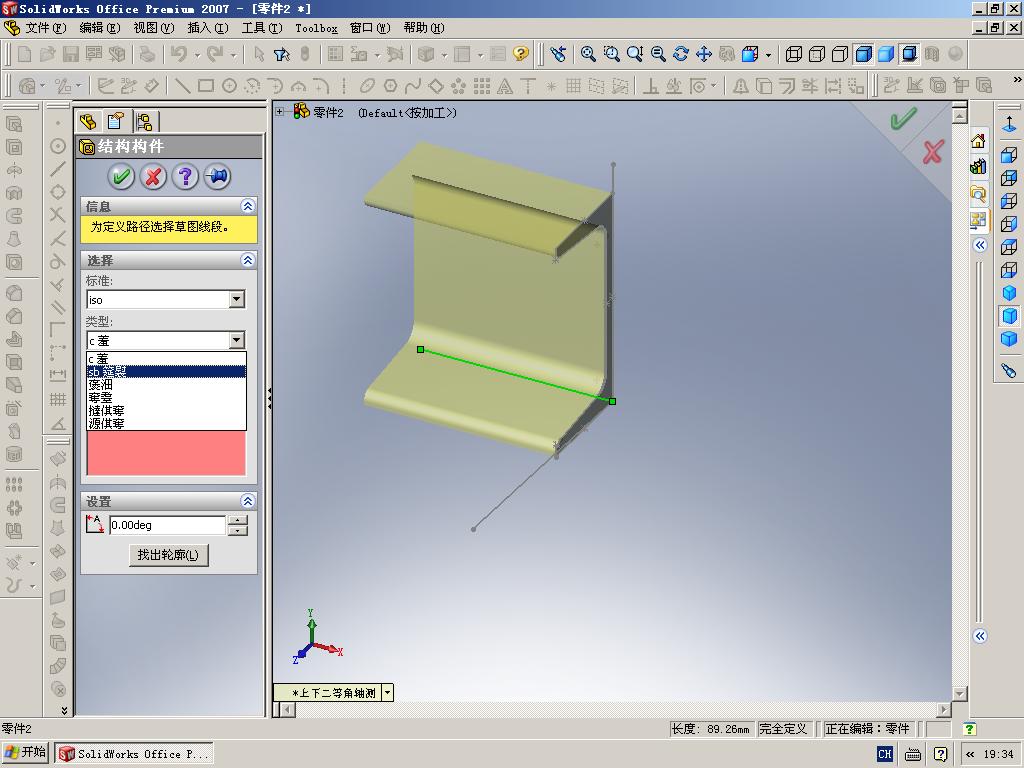Select Shaded display style icon

click(x=886, y=54)
